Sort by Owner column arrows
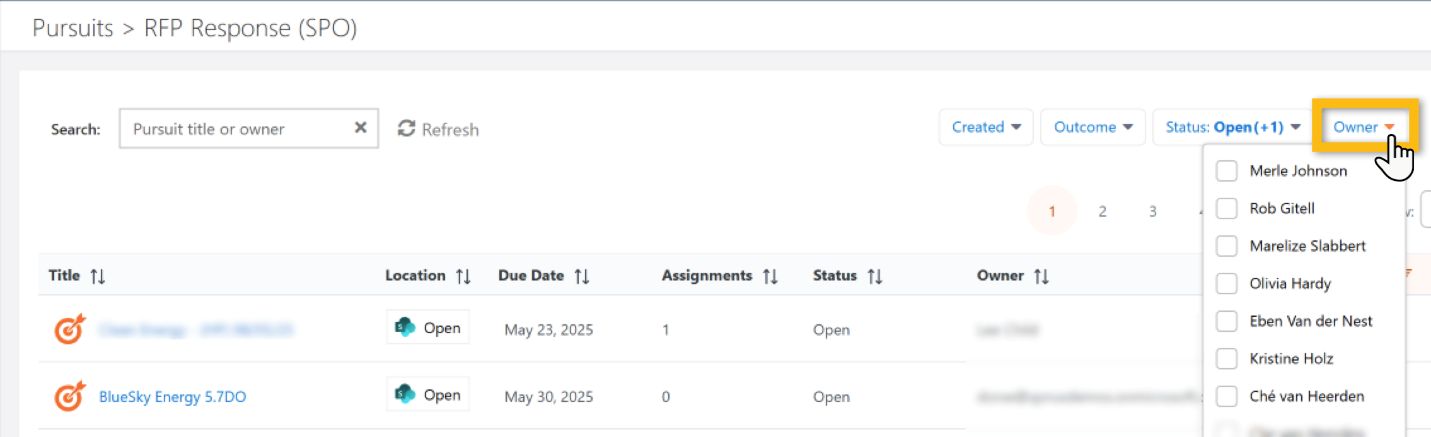Image resolution: width=1431 pixels, height=437 pixels. 1042,276
